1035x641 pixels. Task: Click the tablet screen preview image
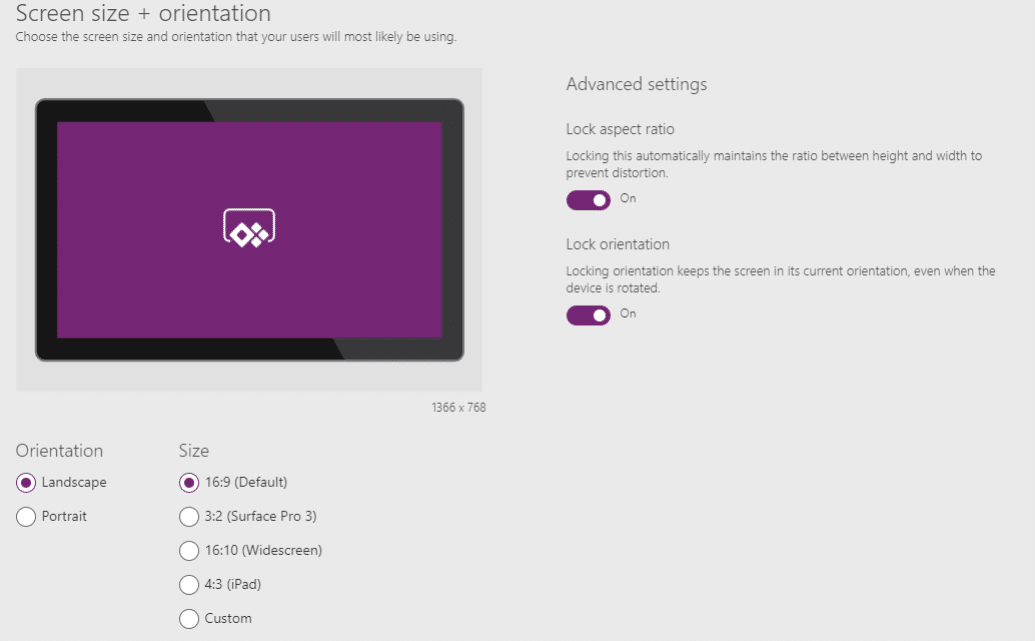point(250,230)
